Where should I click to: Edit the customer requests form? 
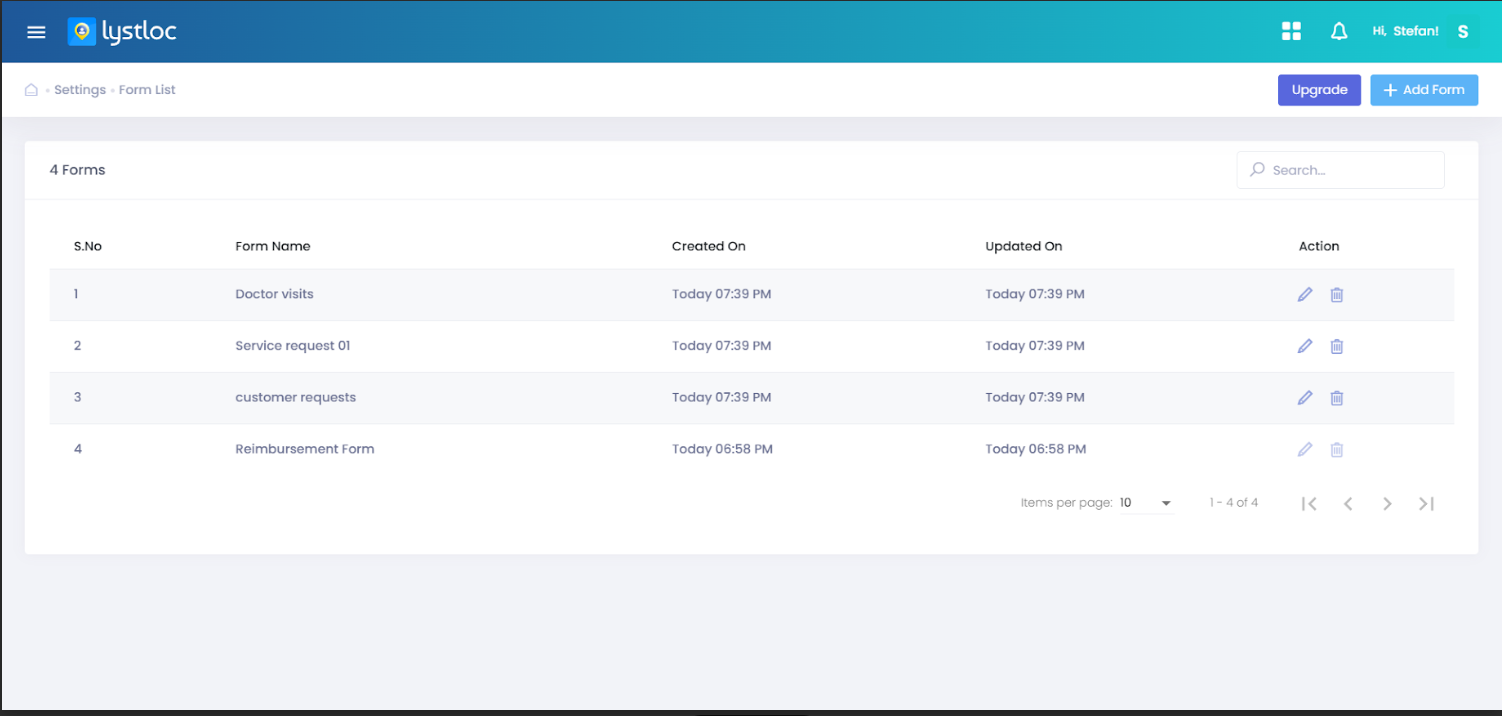tap(1304, 398)
